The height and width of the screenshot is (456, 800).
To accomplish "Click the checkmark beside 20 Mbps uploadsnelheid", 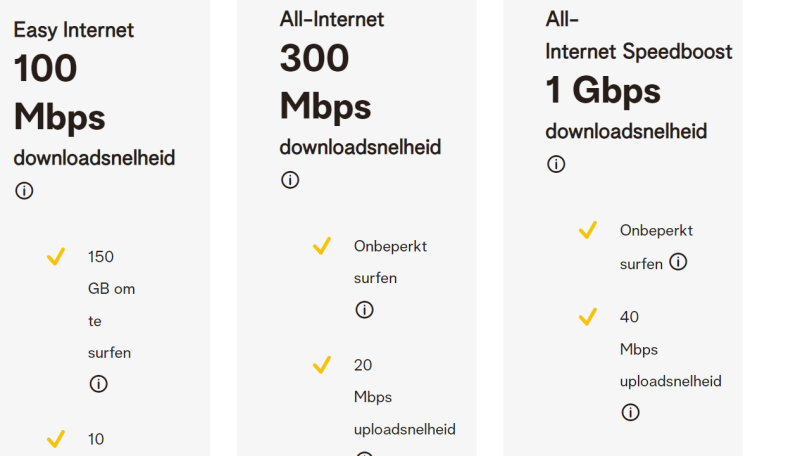I will coord(322,366).
